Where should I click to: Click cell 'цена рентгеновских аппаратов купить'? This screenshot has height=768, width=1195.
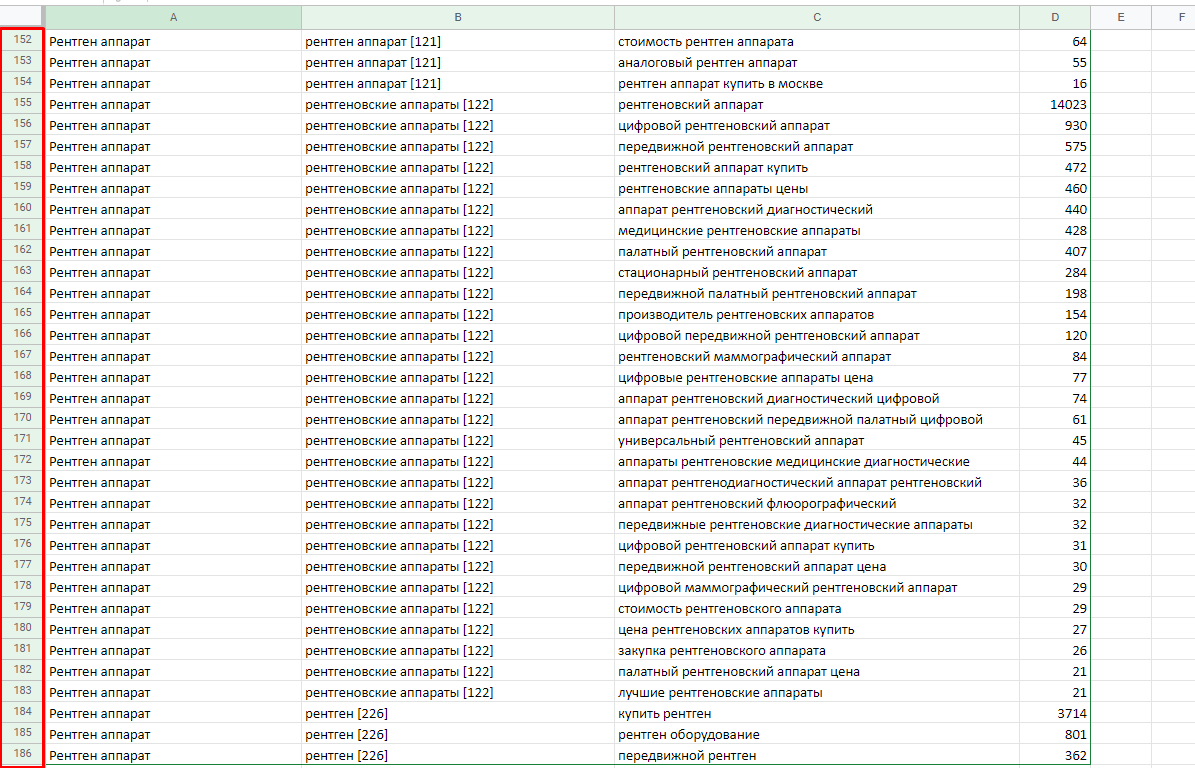coord(816,629)
